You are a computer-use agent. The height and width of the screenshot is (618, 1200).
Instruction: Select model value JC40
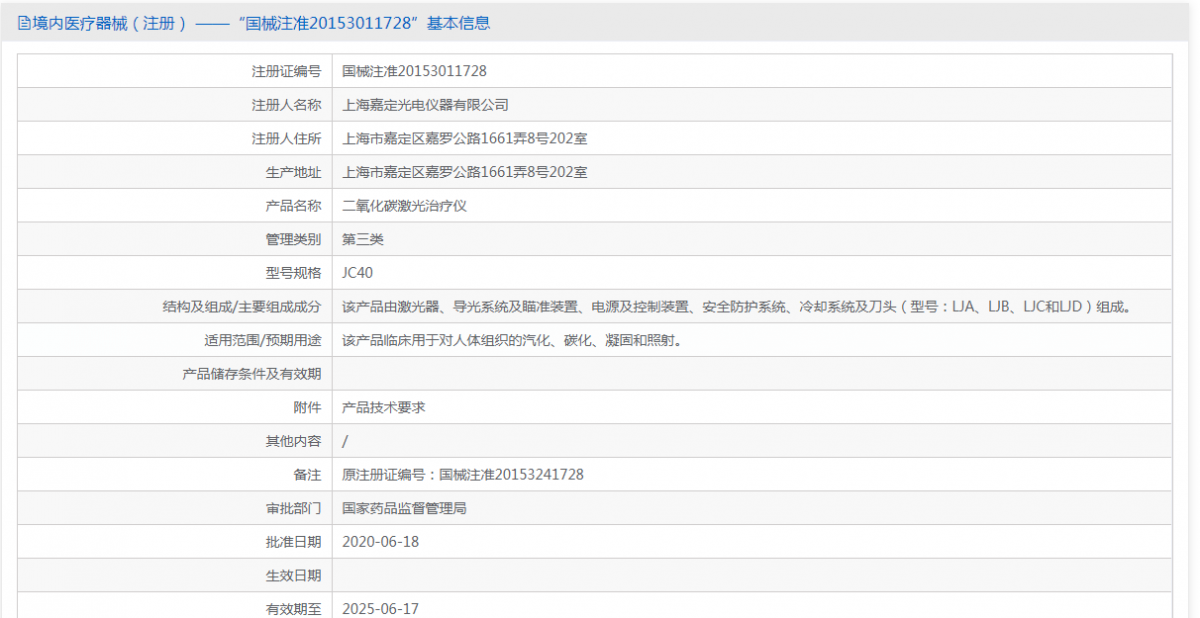(x=357, y=273)
